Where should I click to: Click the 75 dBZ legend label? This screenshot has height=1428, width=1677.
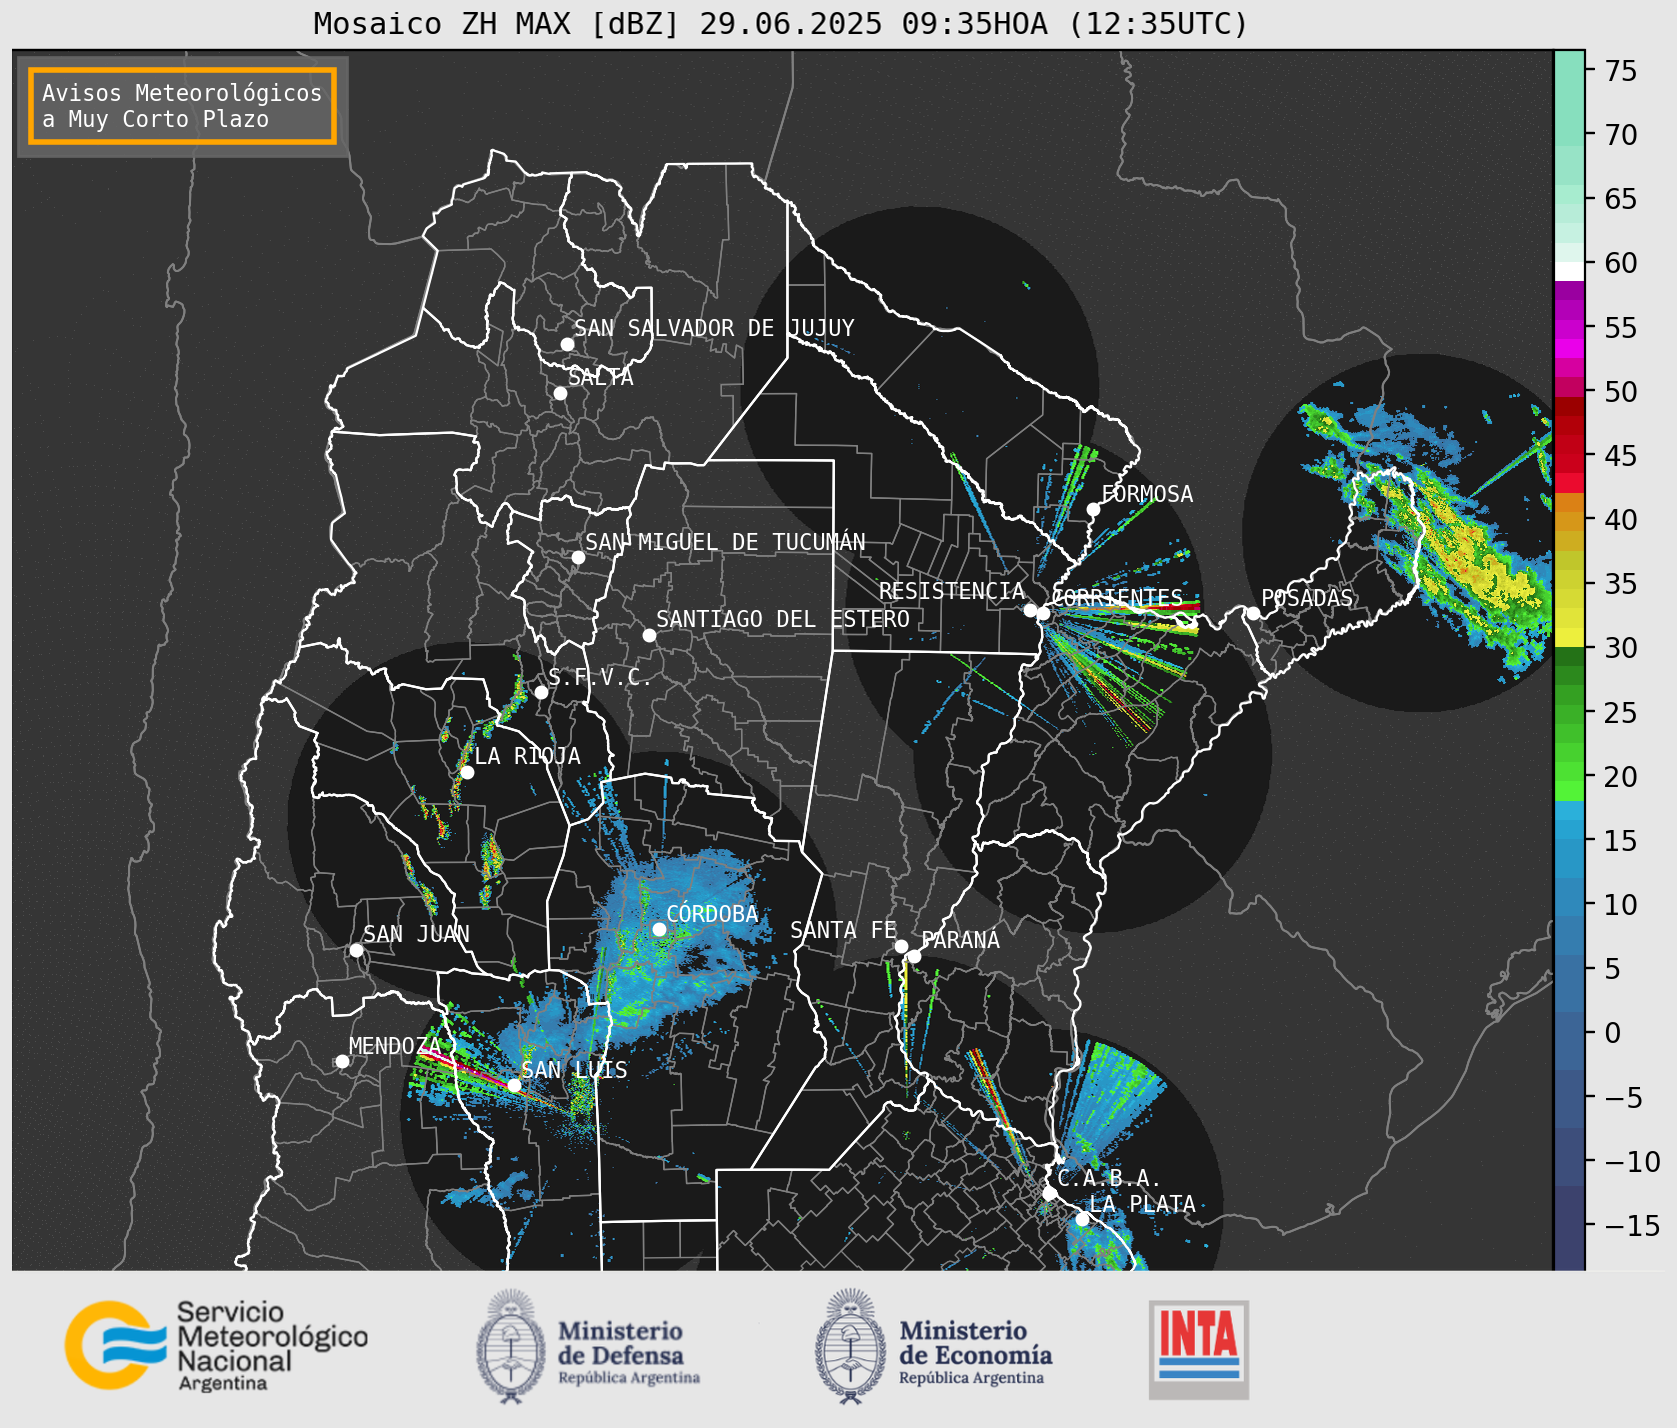click(x=1621, y=71)
